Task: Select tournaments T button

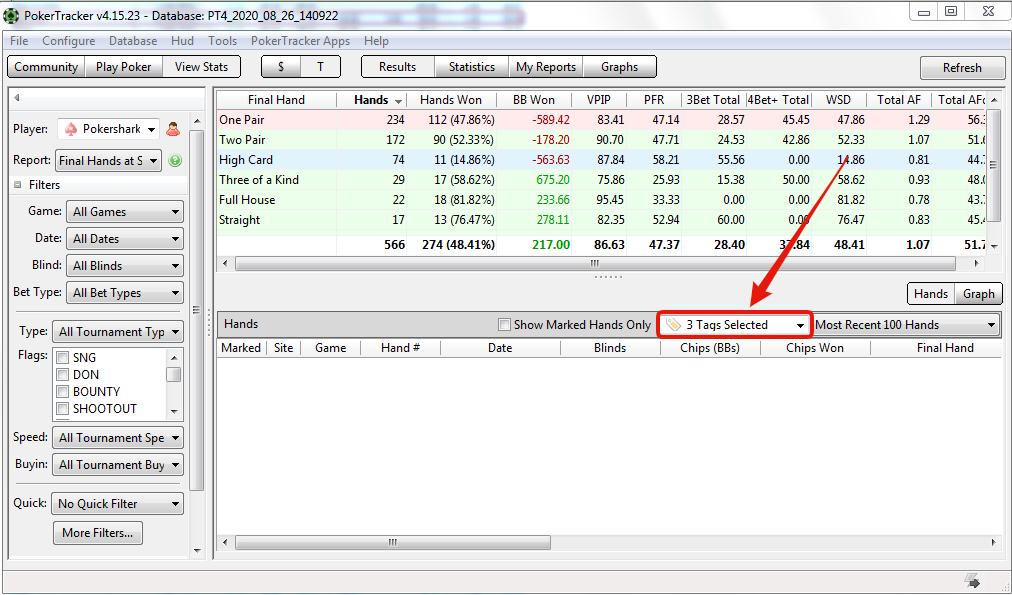Action: (x=321, y=67)
